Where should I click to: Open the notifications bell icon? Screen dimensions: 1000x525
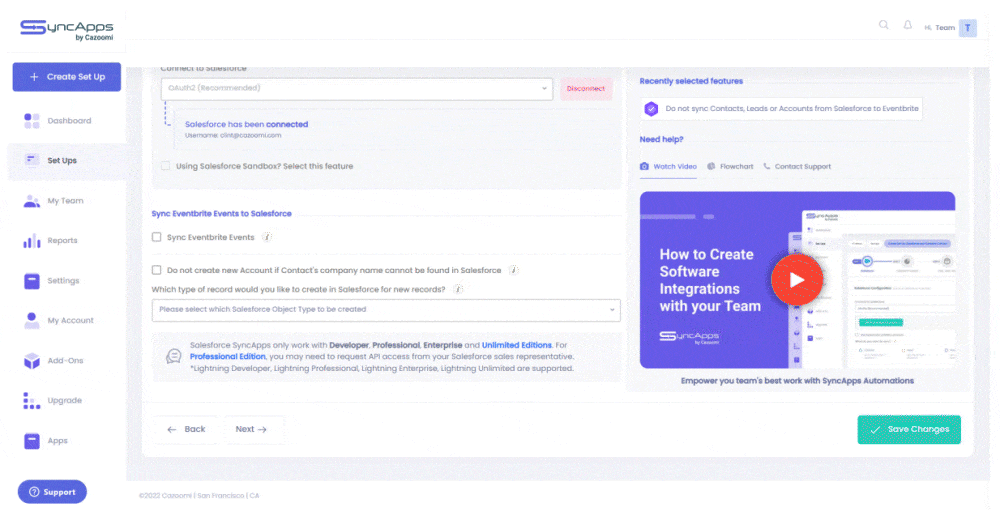tap(908, 25)
